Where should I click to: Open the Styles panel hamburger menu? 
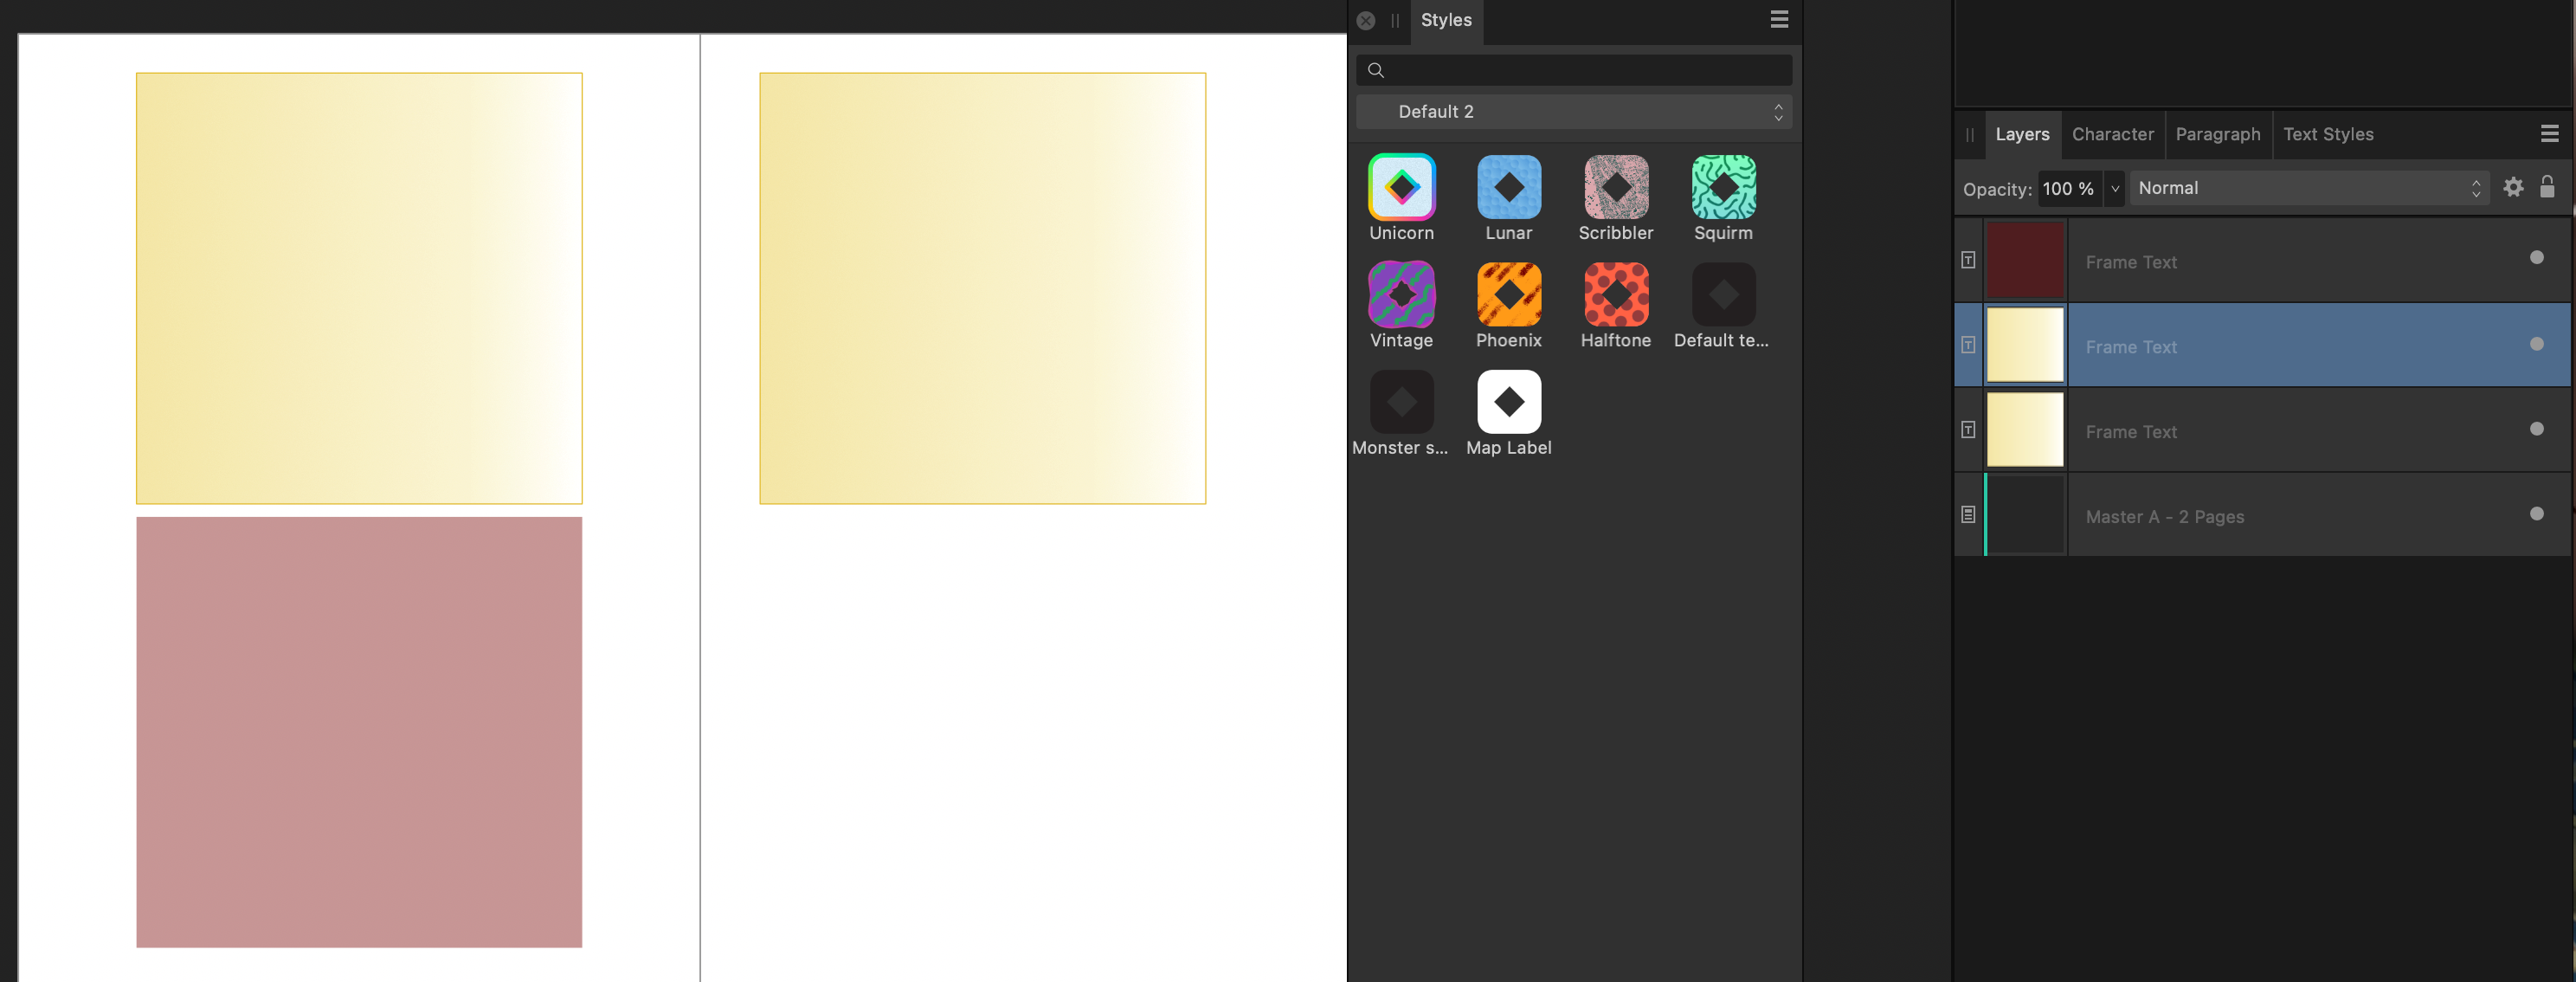1779,19
